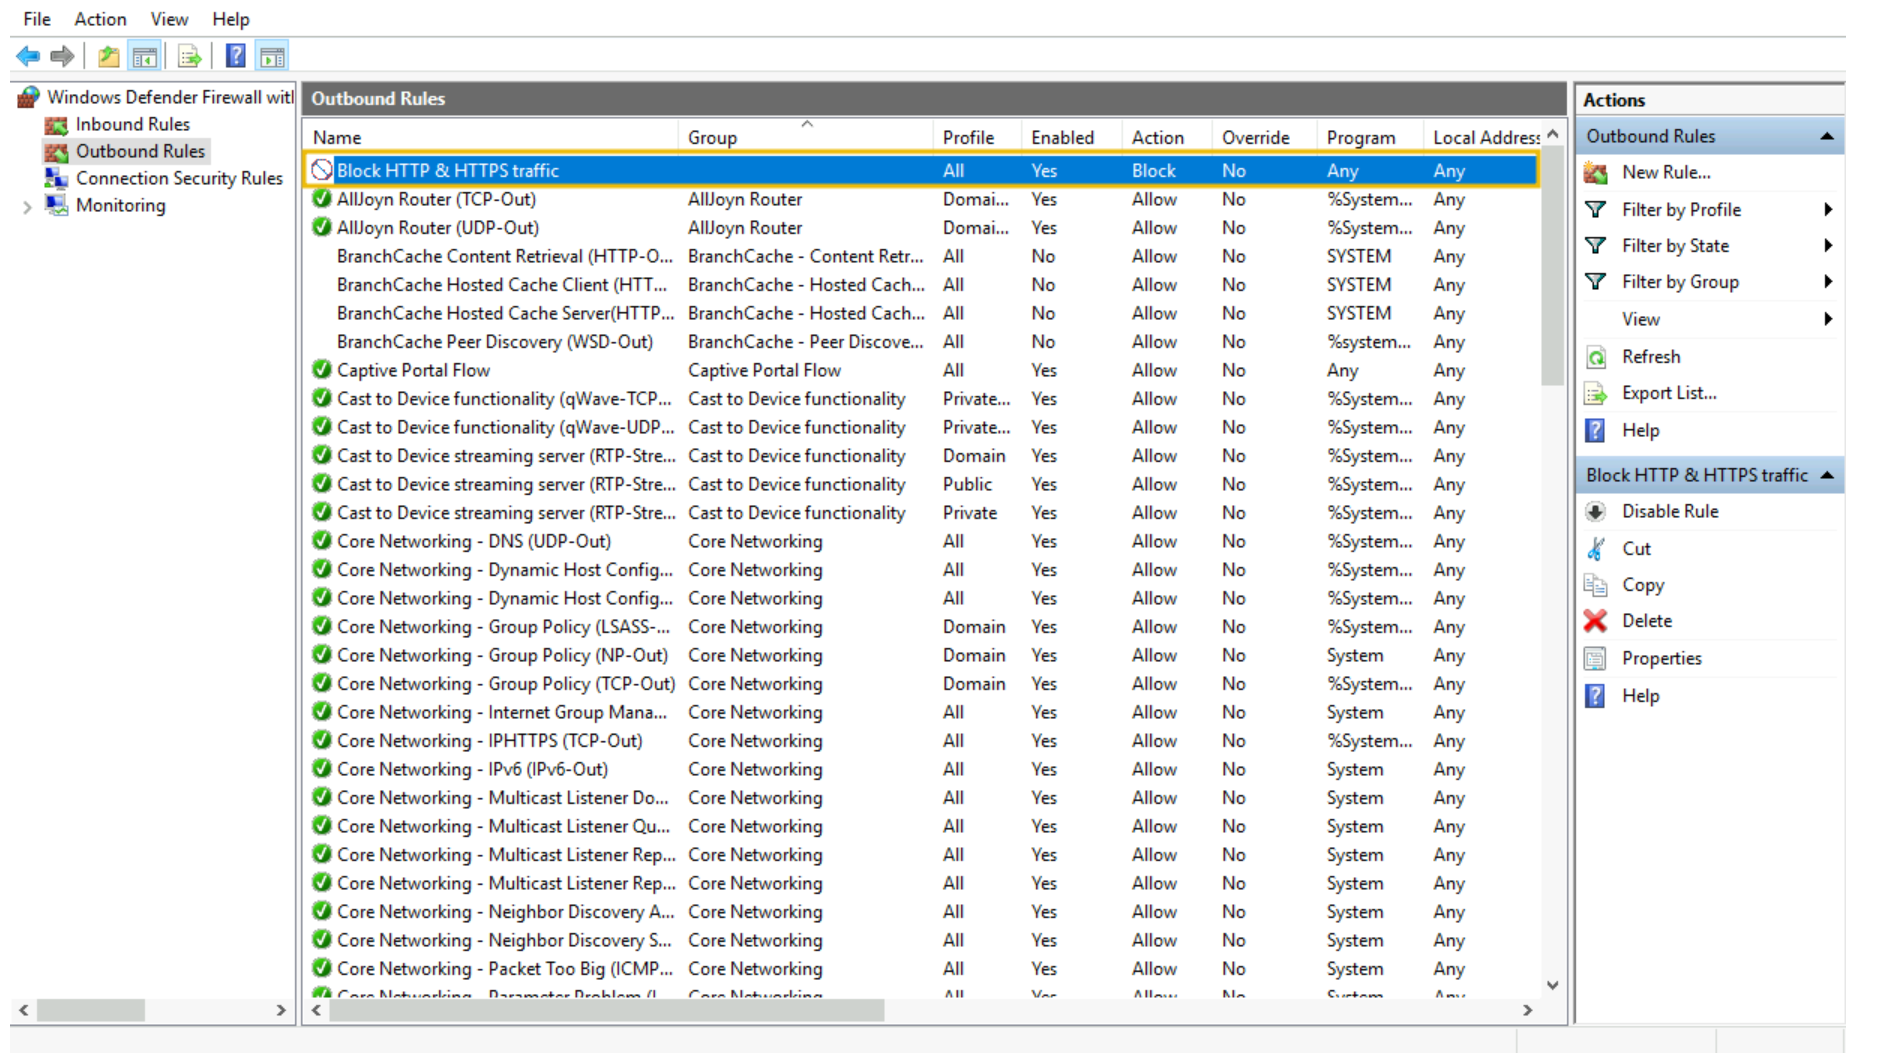Click the rules list horizontal scrollbar right arrow
The width and height of the screenshot is (1884, 1053).
pyautogui.click(x=1528, y=1010)
